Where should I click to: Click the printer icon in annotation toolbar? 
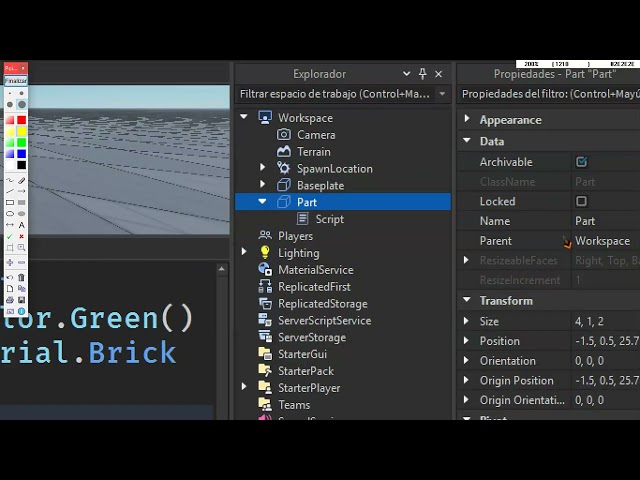pyautogui.click(x=10, y=300)
